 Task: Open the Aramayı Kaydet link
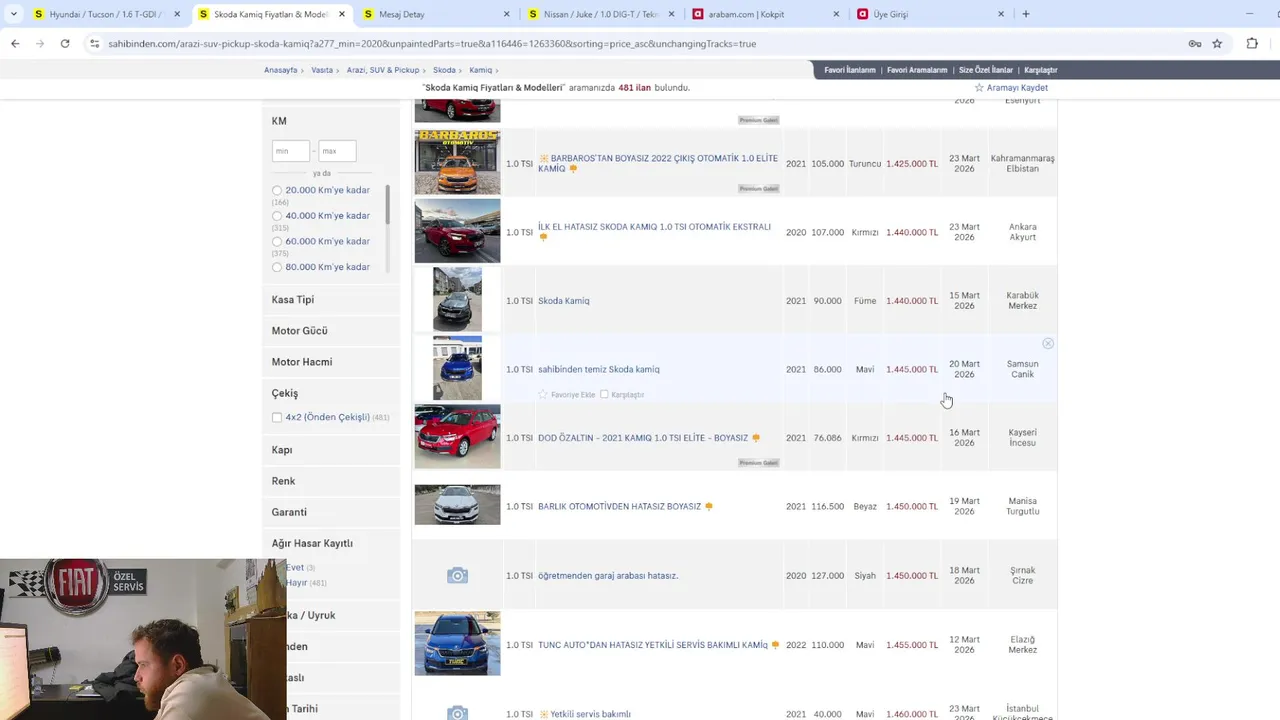[1017, 88]
